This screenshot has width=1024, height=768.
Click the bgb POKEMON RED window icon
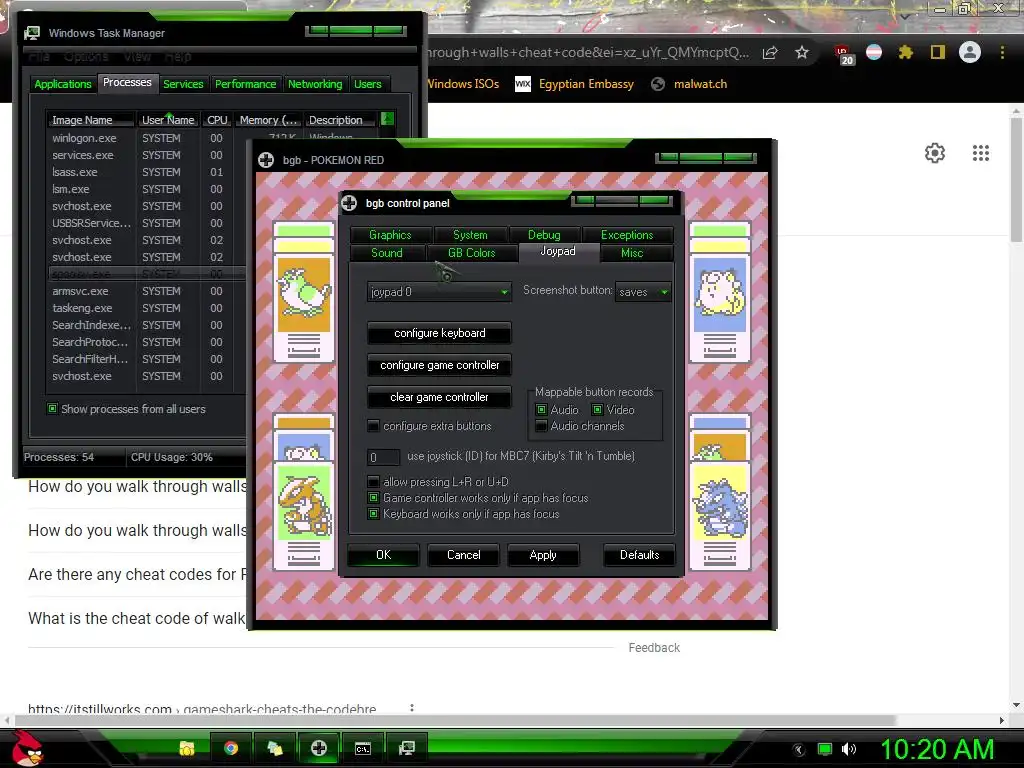[266, 160]
